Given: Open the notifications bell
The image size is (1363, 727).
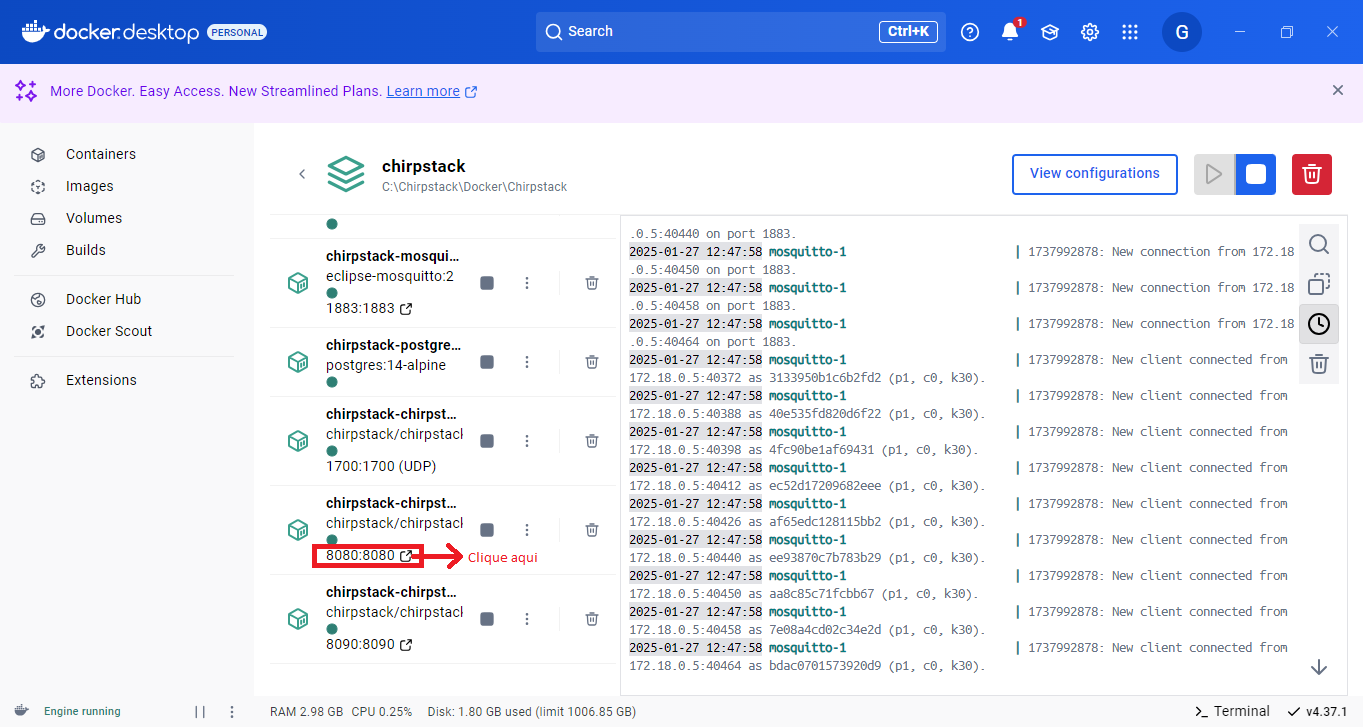Looking at the screenshot, I should [1010, 32].
